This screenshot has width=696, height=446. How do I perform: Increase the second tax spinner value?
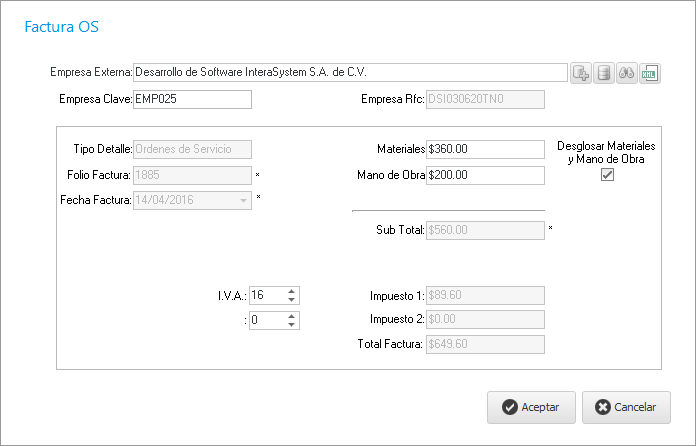[291, 316]
